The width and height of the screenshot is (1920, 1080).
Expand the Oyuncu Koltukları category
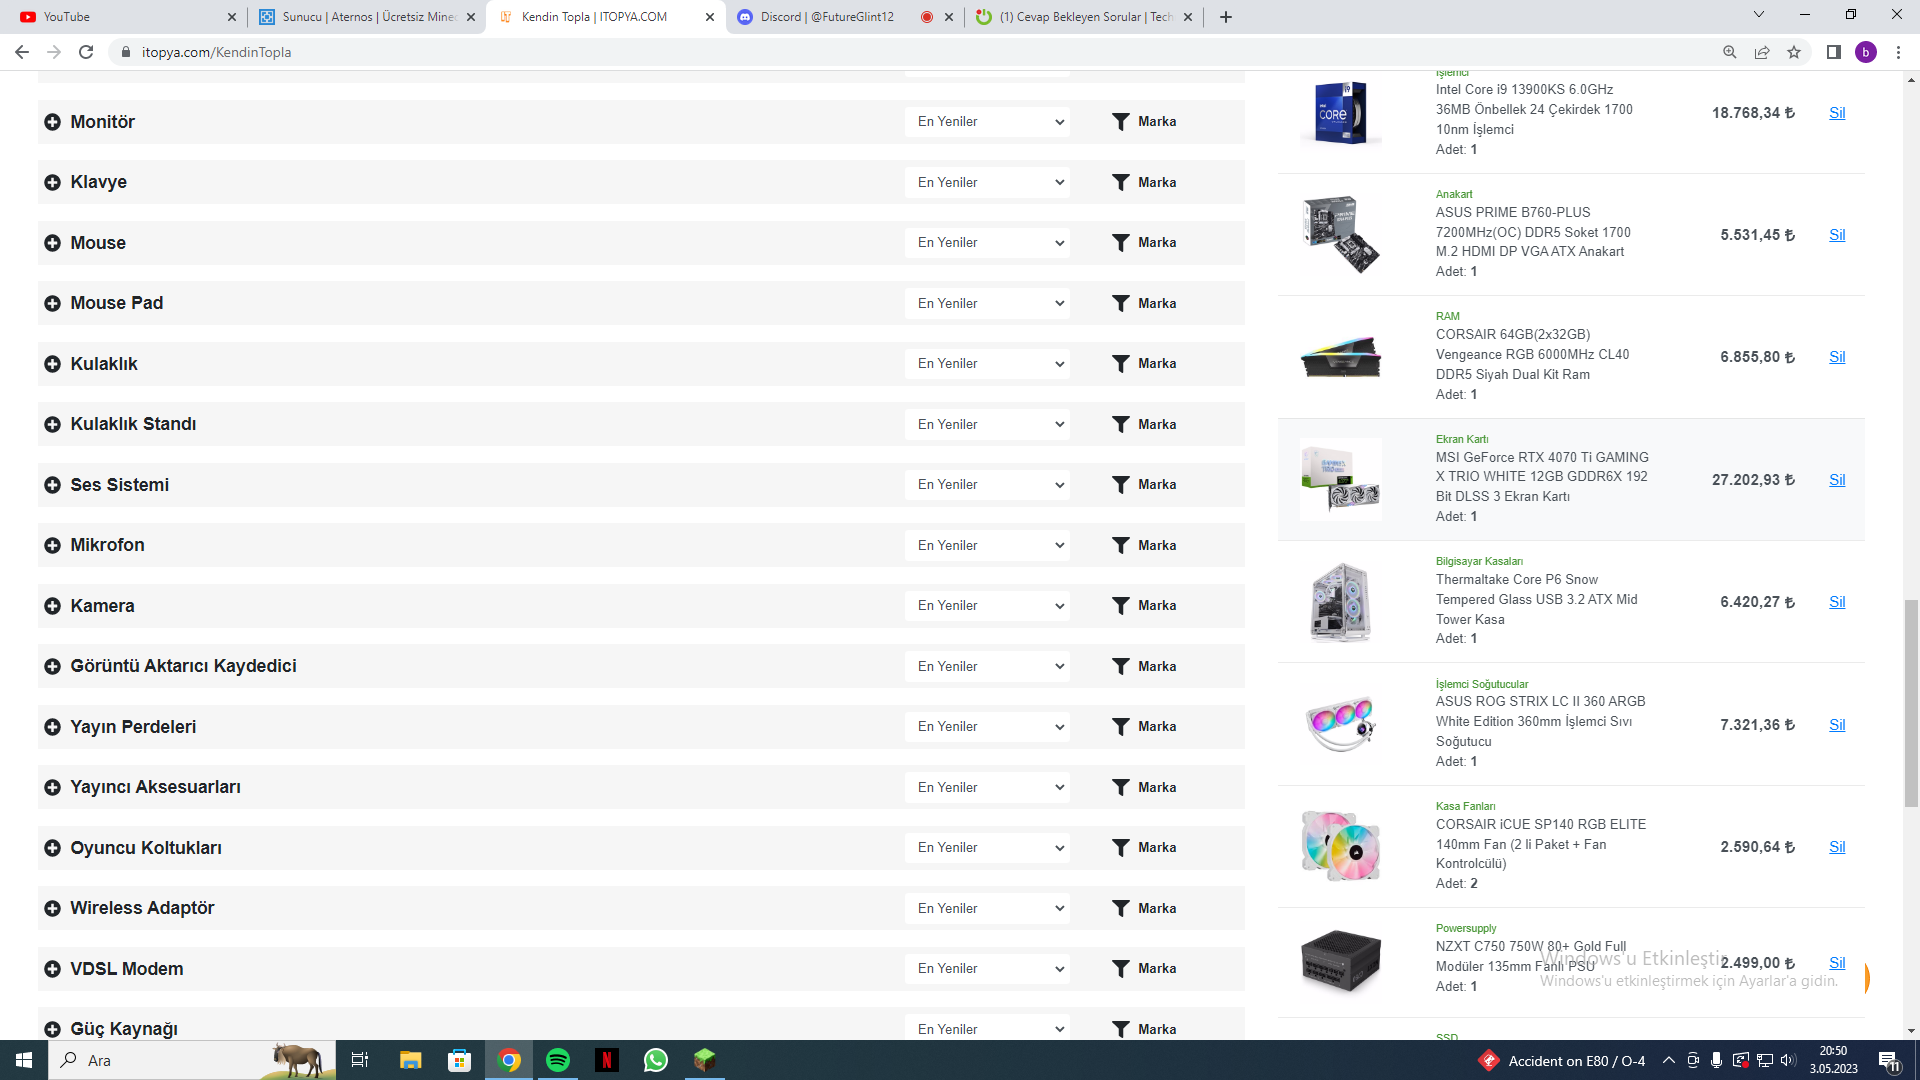pyautogui.click(x=52, y=848)
